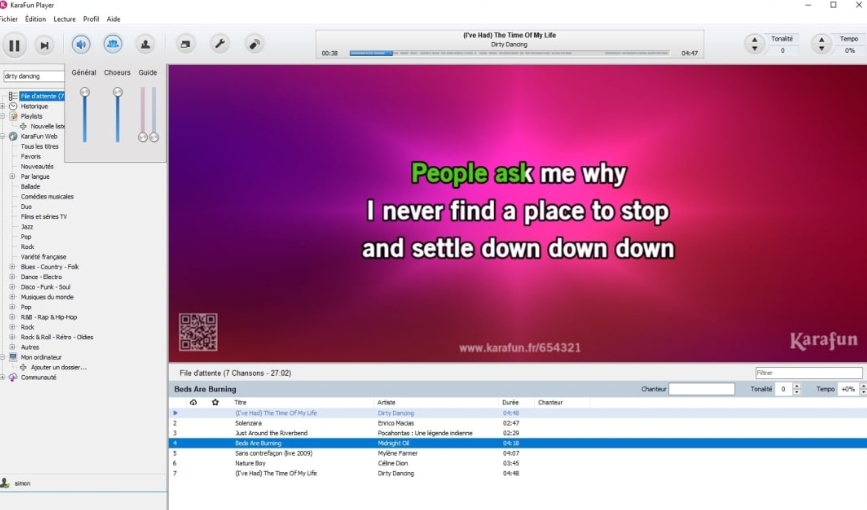Click the Général volume slider handle
The height and width of the screenshot is (510, 867).
pos(85,92)
